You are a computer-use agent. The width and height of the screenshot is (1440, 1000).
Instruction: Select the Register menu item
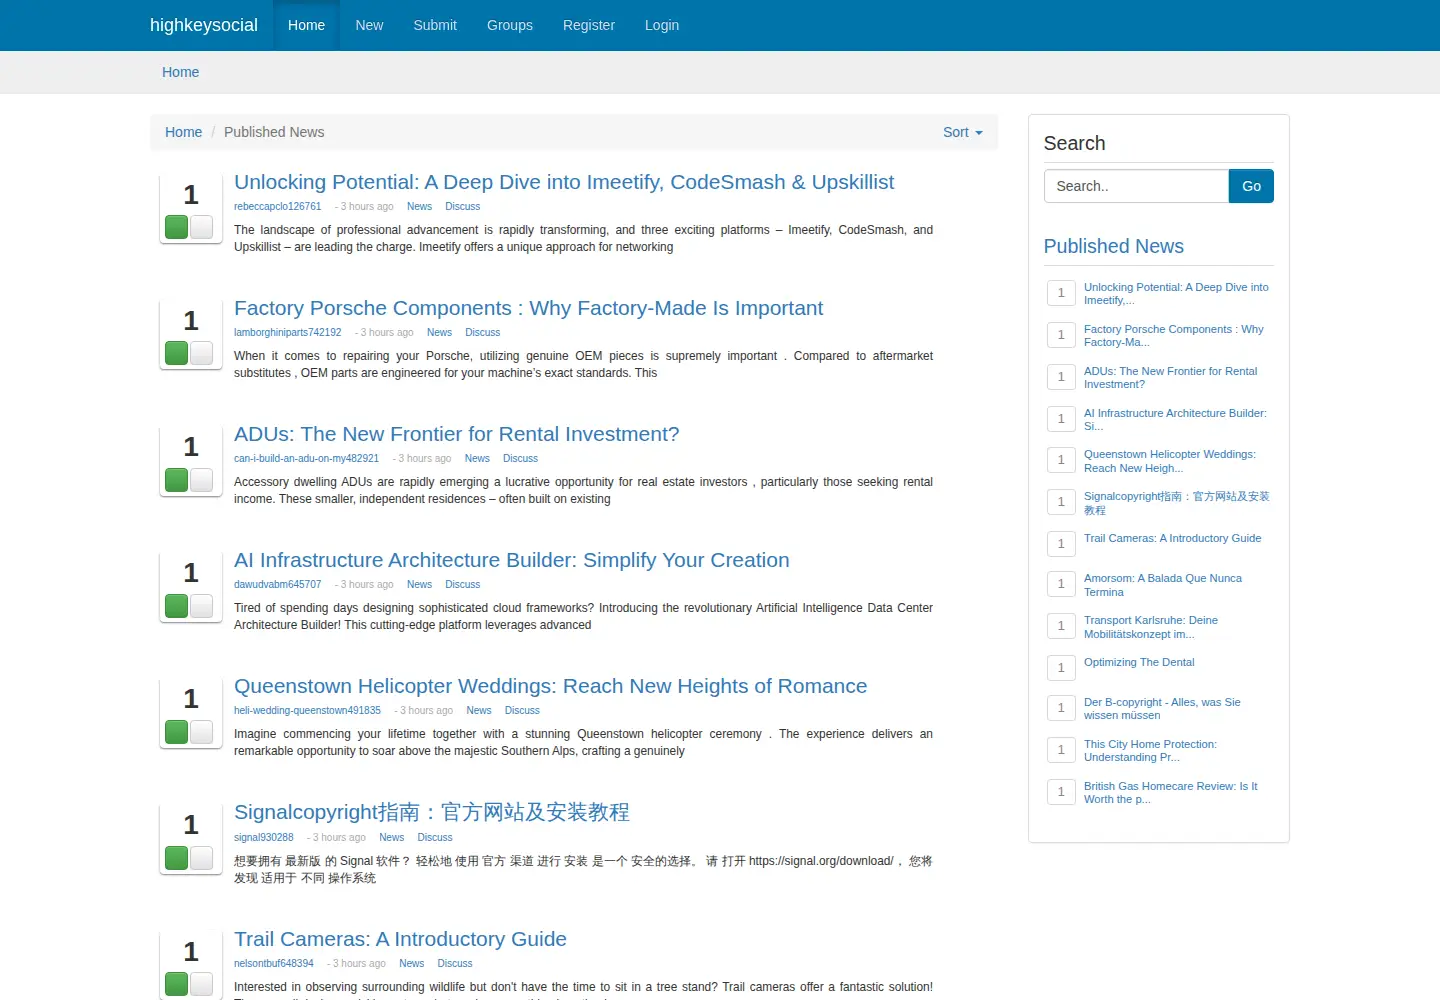[589, 25]
